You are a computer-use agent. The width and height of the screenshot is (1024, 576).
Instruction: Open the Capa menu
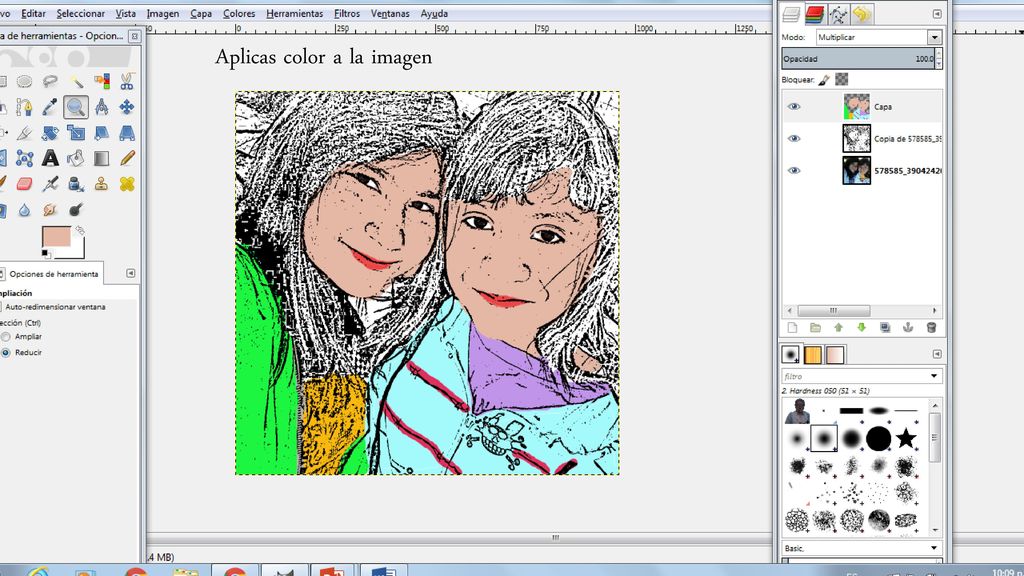coord(201,13)
